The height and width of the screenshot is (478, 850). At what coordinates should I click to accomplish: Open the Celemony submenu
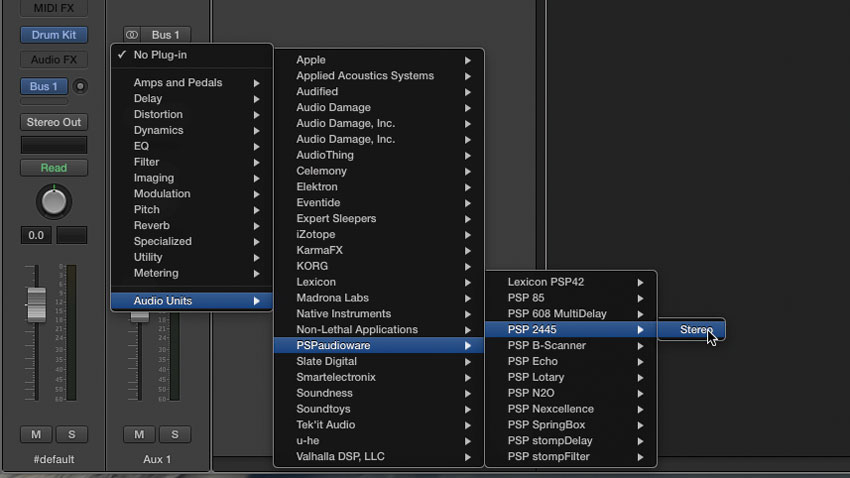click(x=379, y=171)
